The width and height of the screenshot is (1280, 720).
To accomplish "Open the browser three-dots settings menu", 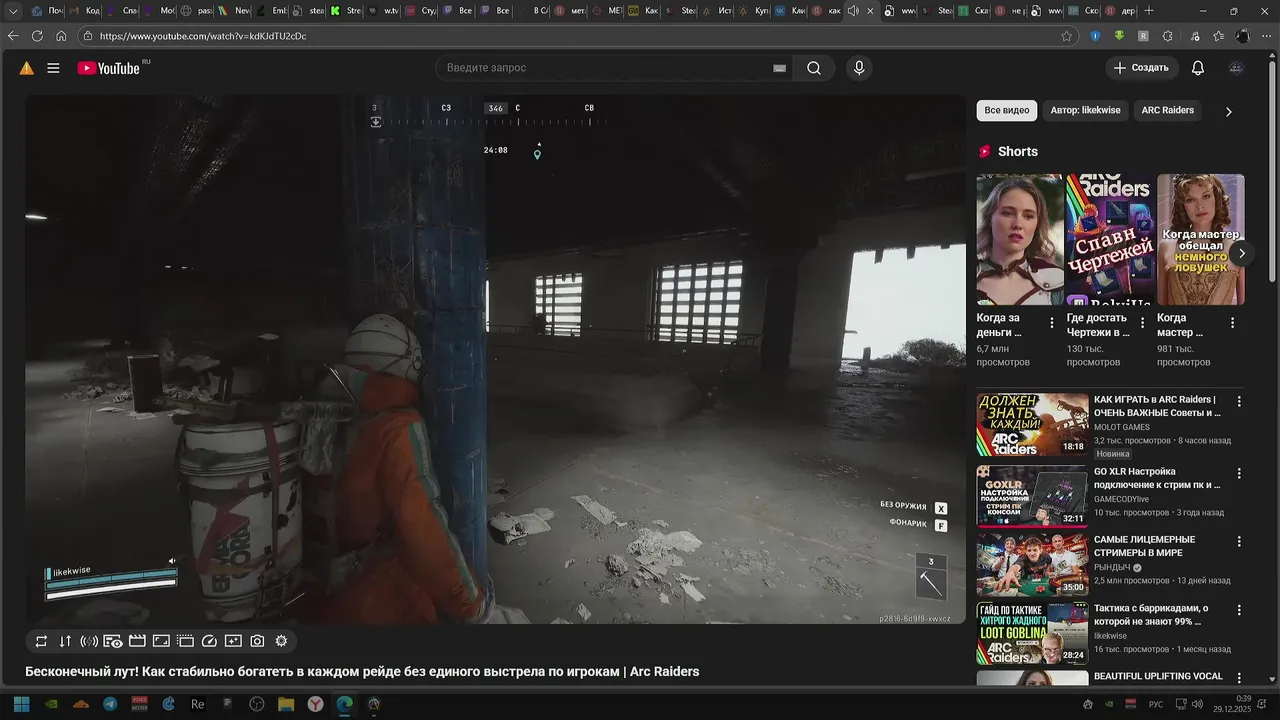I will tap(1266, 36).
